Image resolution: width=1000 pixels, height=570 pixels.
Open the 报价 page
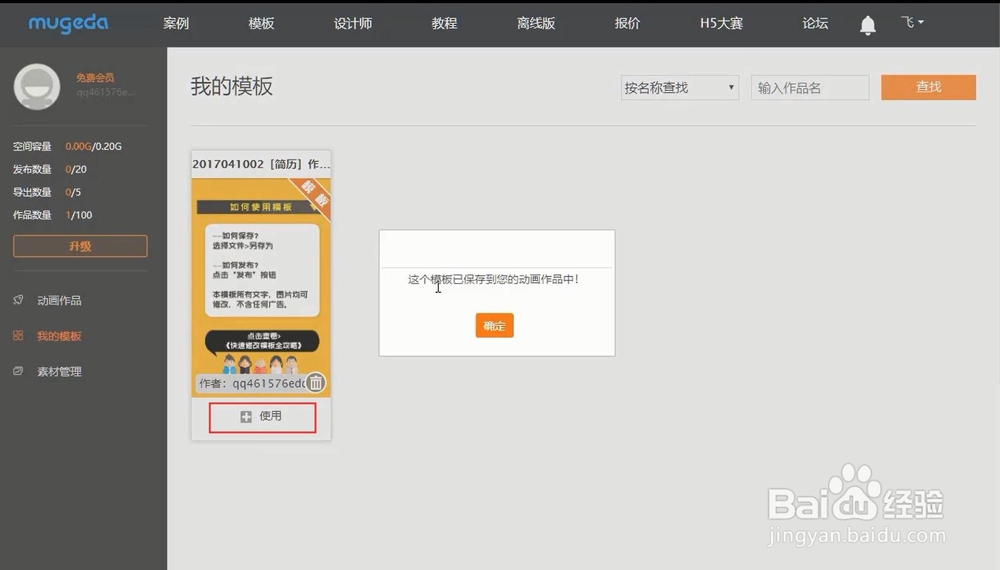[x=628, y=24]
